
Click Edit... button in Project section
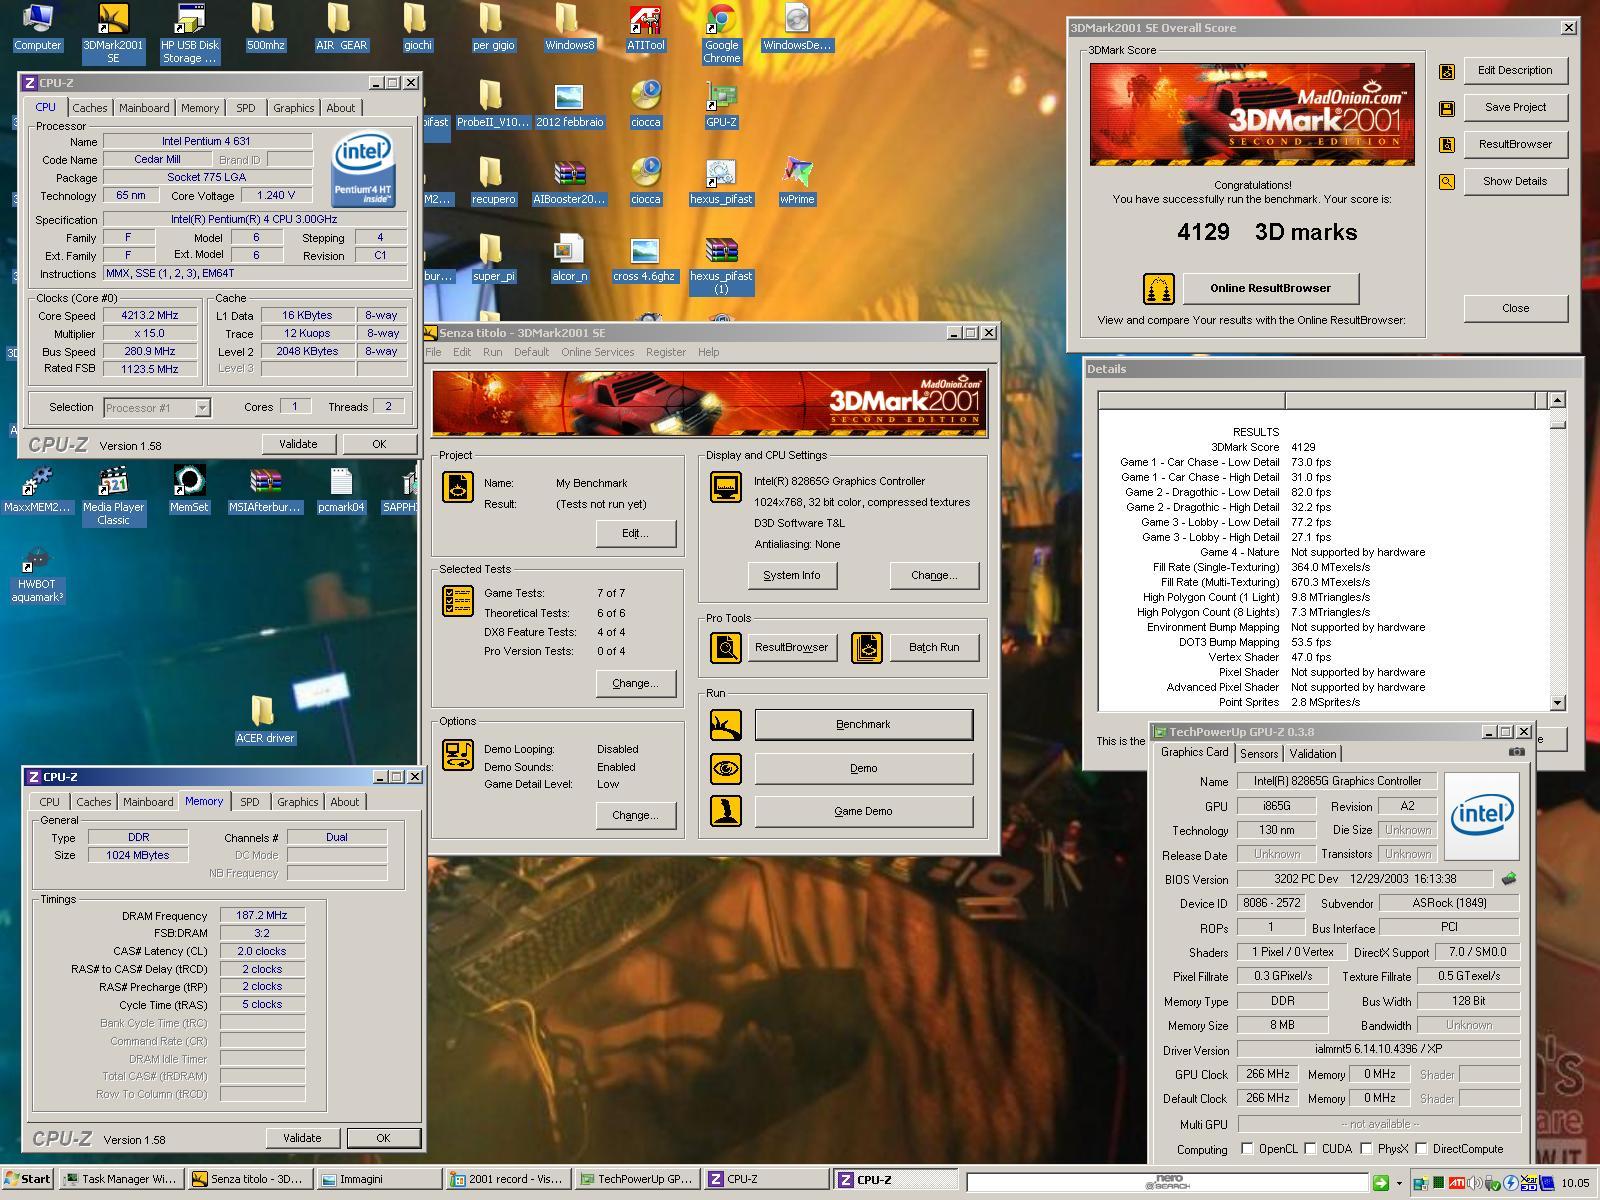[x=635, y=533]
